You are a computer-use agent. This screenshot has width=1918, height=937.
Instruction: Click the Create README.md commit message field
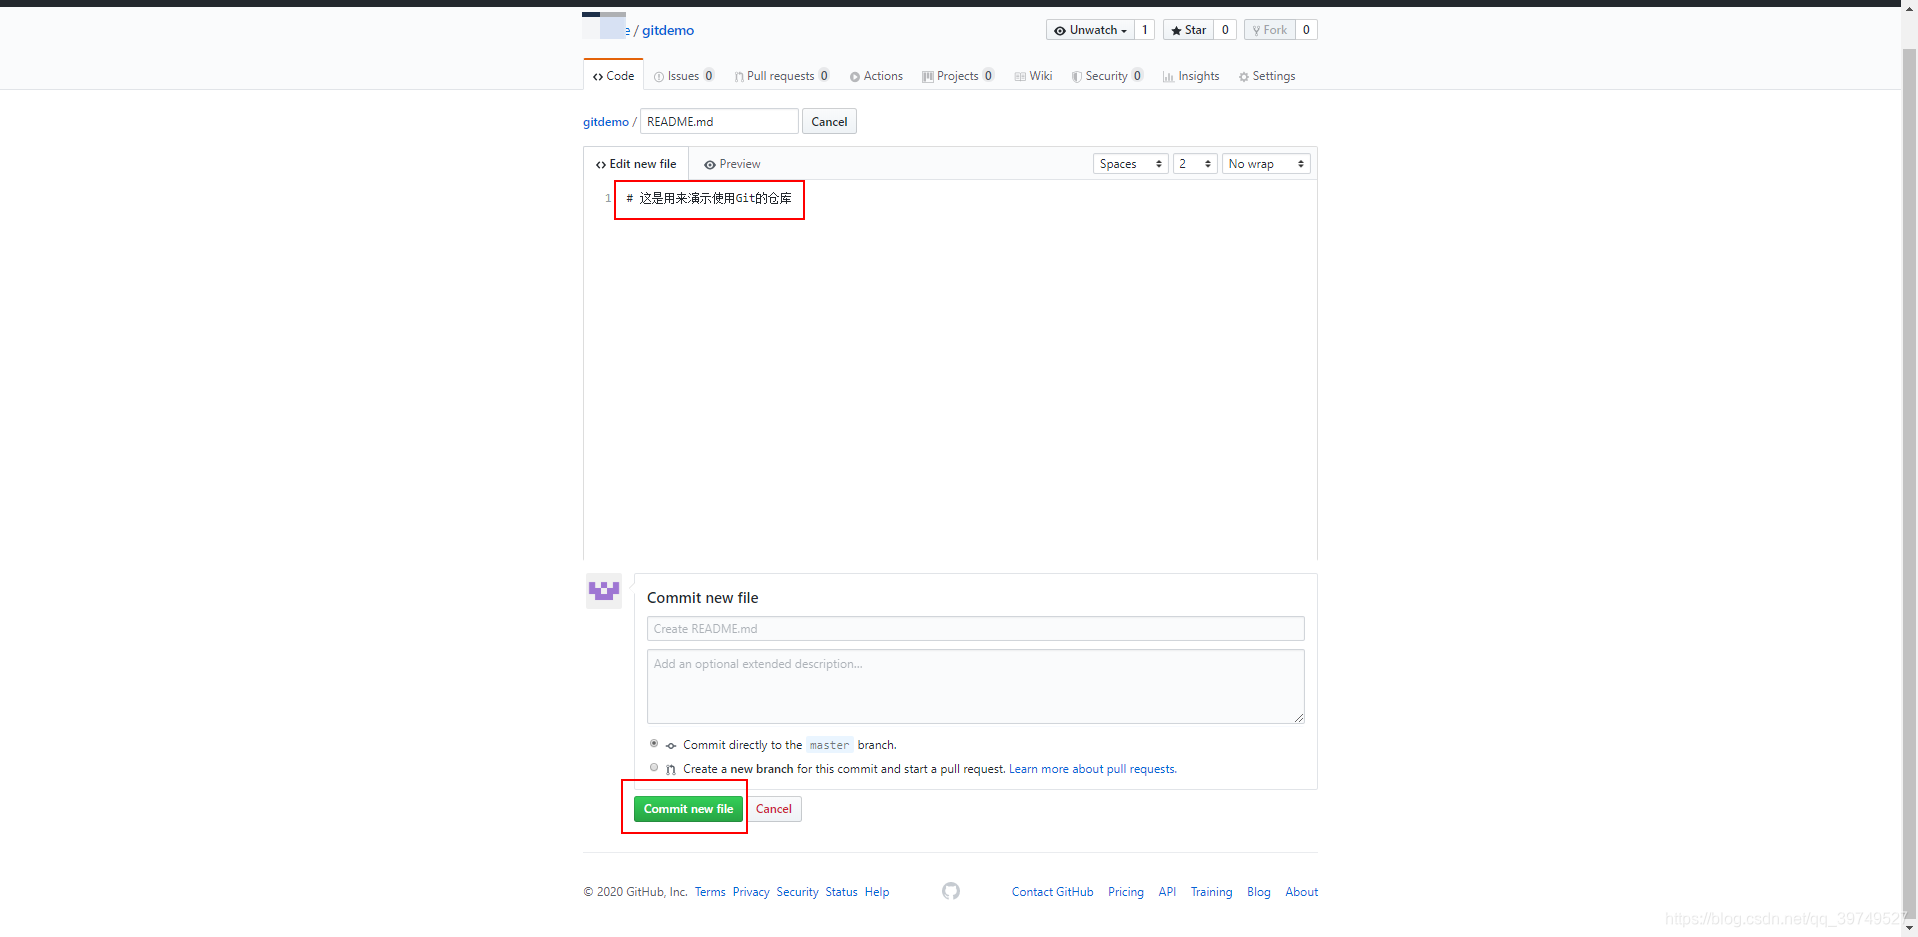(975, 629)
